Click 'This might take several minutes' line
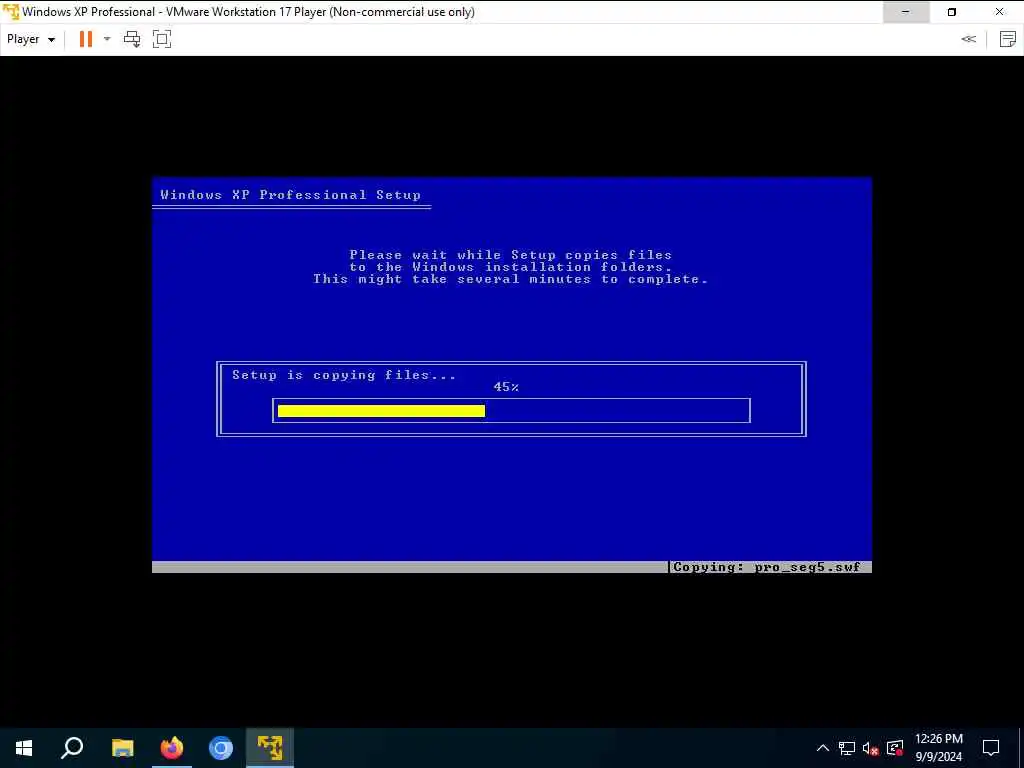Screen dimensions: 1024x768 pyautogui.click(x=511, y=279)
